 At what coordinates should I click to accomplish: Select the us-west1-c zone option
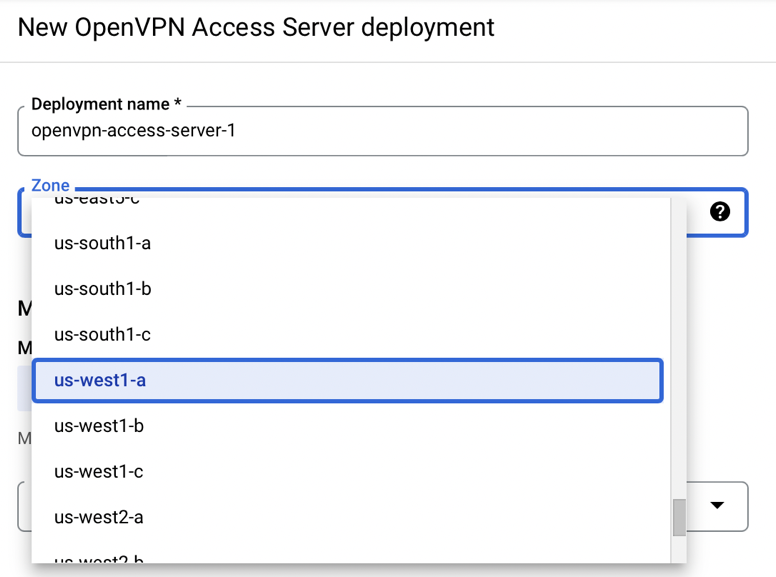coord(99,471)
